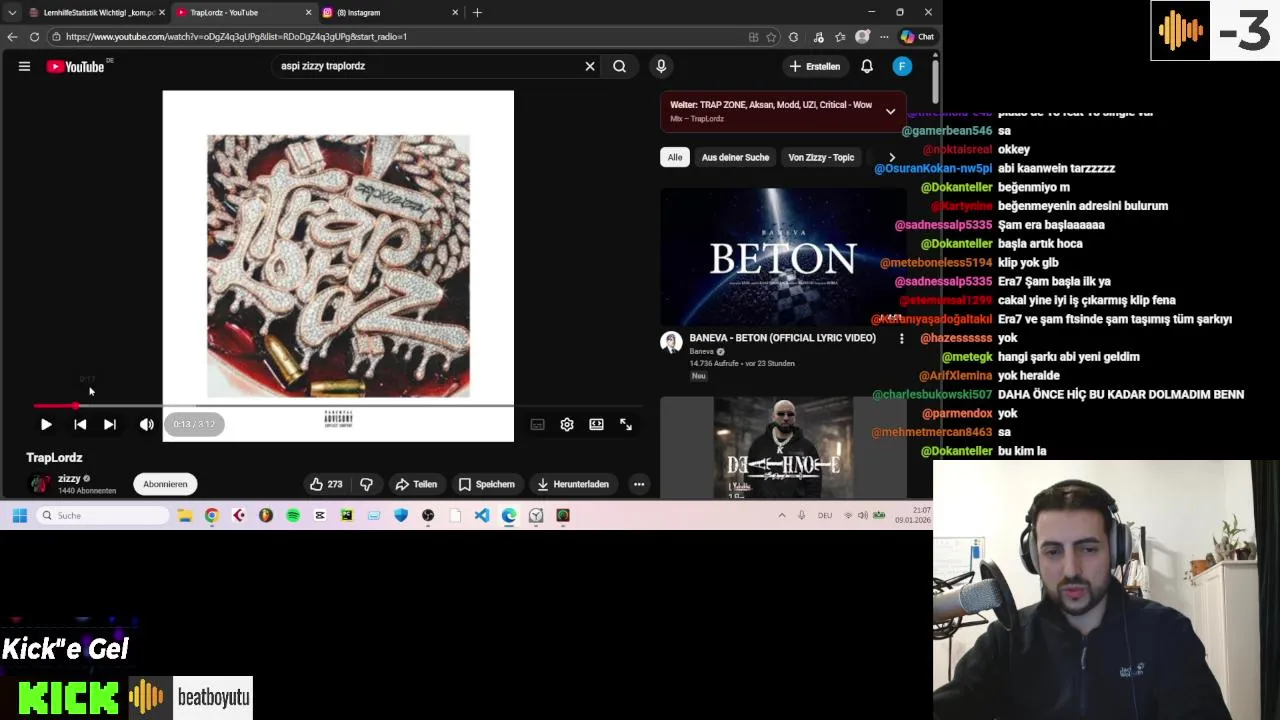Click the browser address bar URL
This screenshot has height=720, width=1280.
pyautogui.click(x=236, y=37)
